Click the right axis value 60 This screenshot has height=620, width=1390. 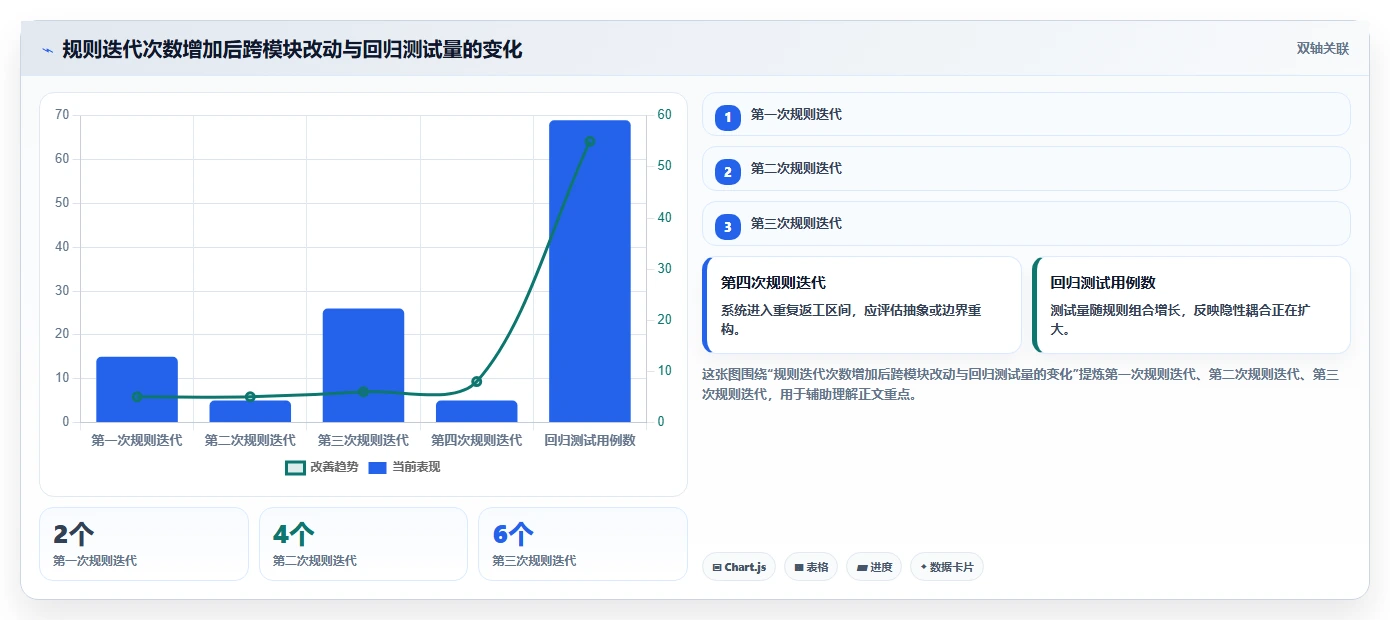click(x=665, y=115)
